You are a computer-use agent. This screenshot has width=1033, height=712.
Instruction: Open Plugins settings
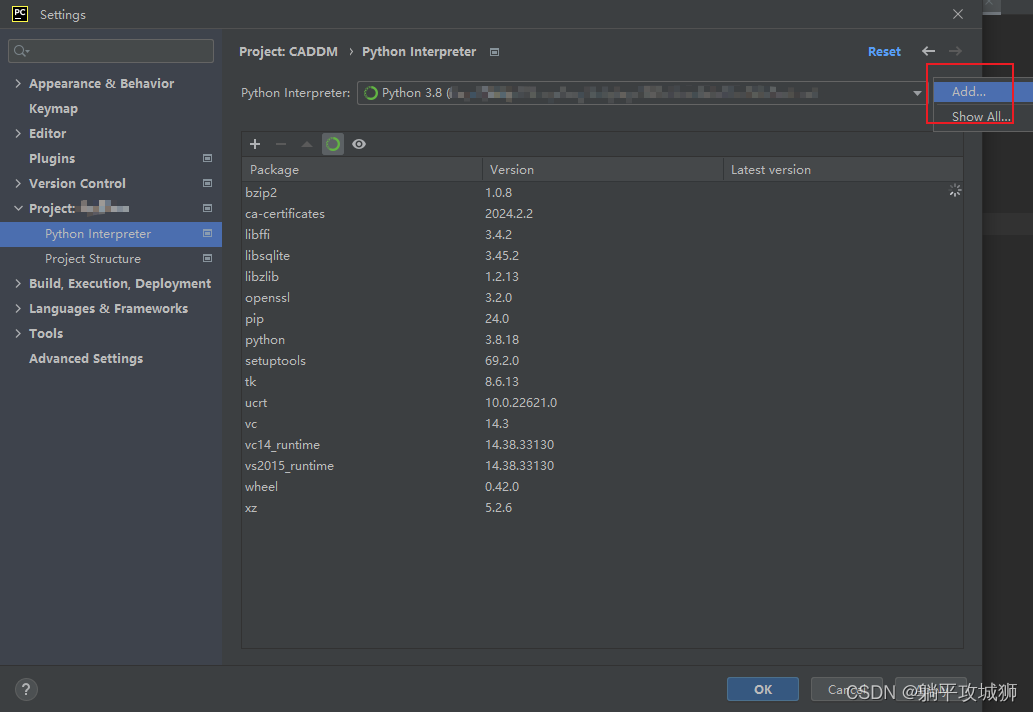tap(52, 159)
